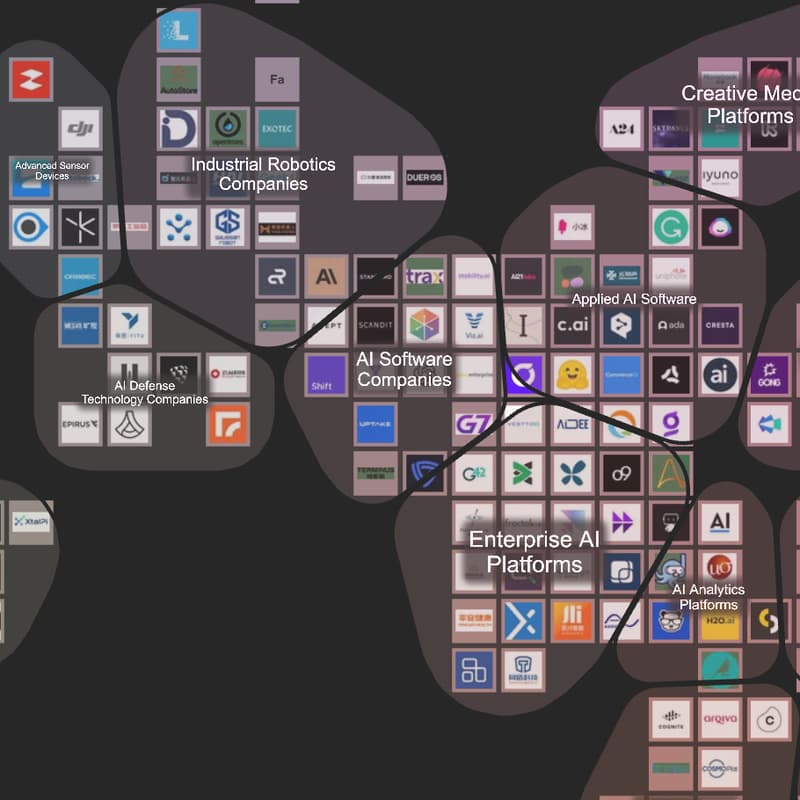
Task: Select the EXOTEC logo tile
Action: coord(277,129)
